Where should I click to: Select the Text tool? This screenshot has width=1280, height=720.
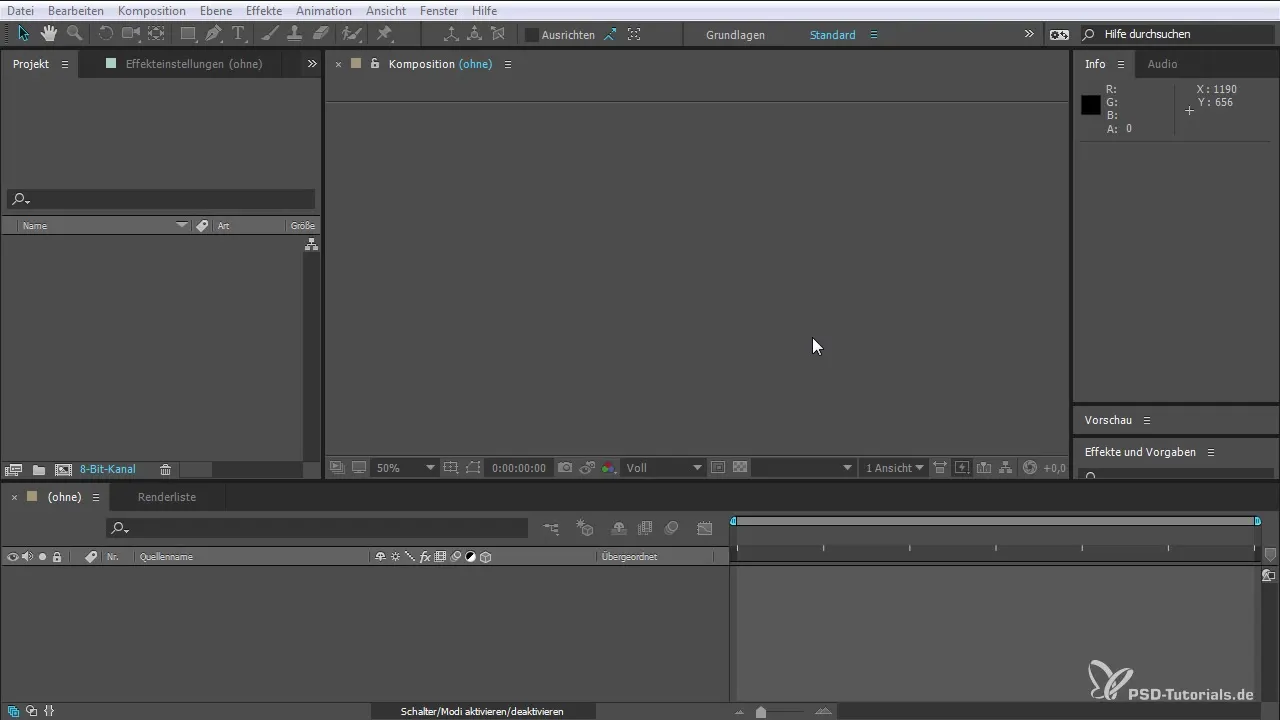pyautogui.click(x=238, y=34)
